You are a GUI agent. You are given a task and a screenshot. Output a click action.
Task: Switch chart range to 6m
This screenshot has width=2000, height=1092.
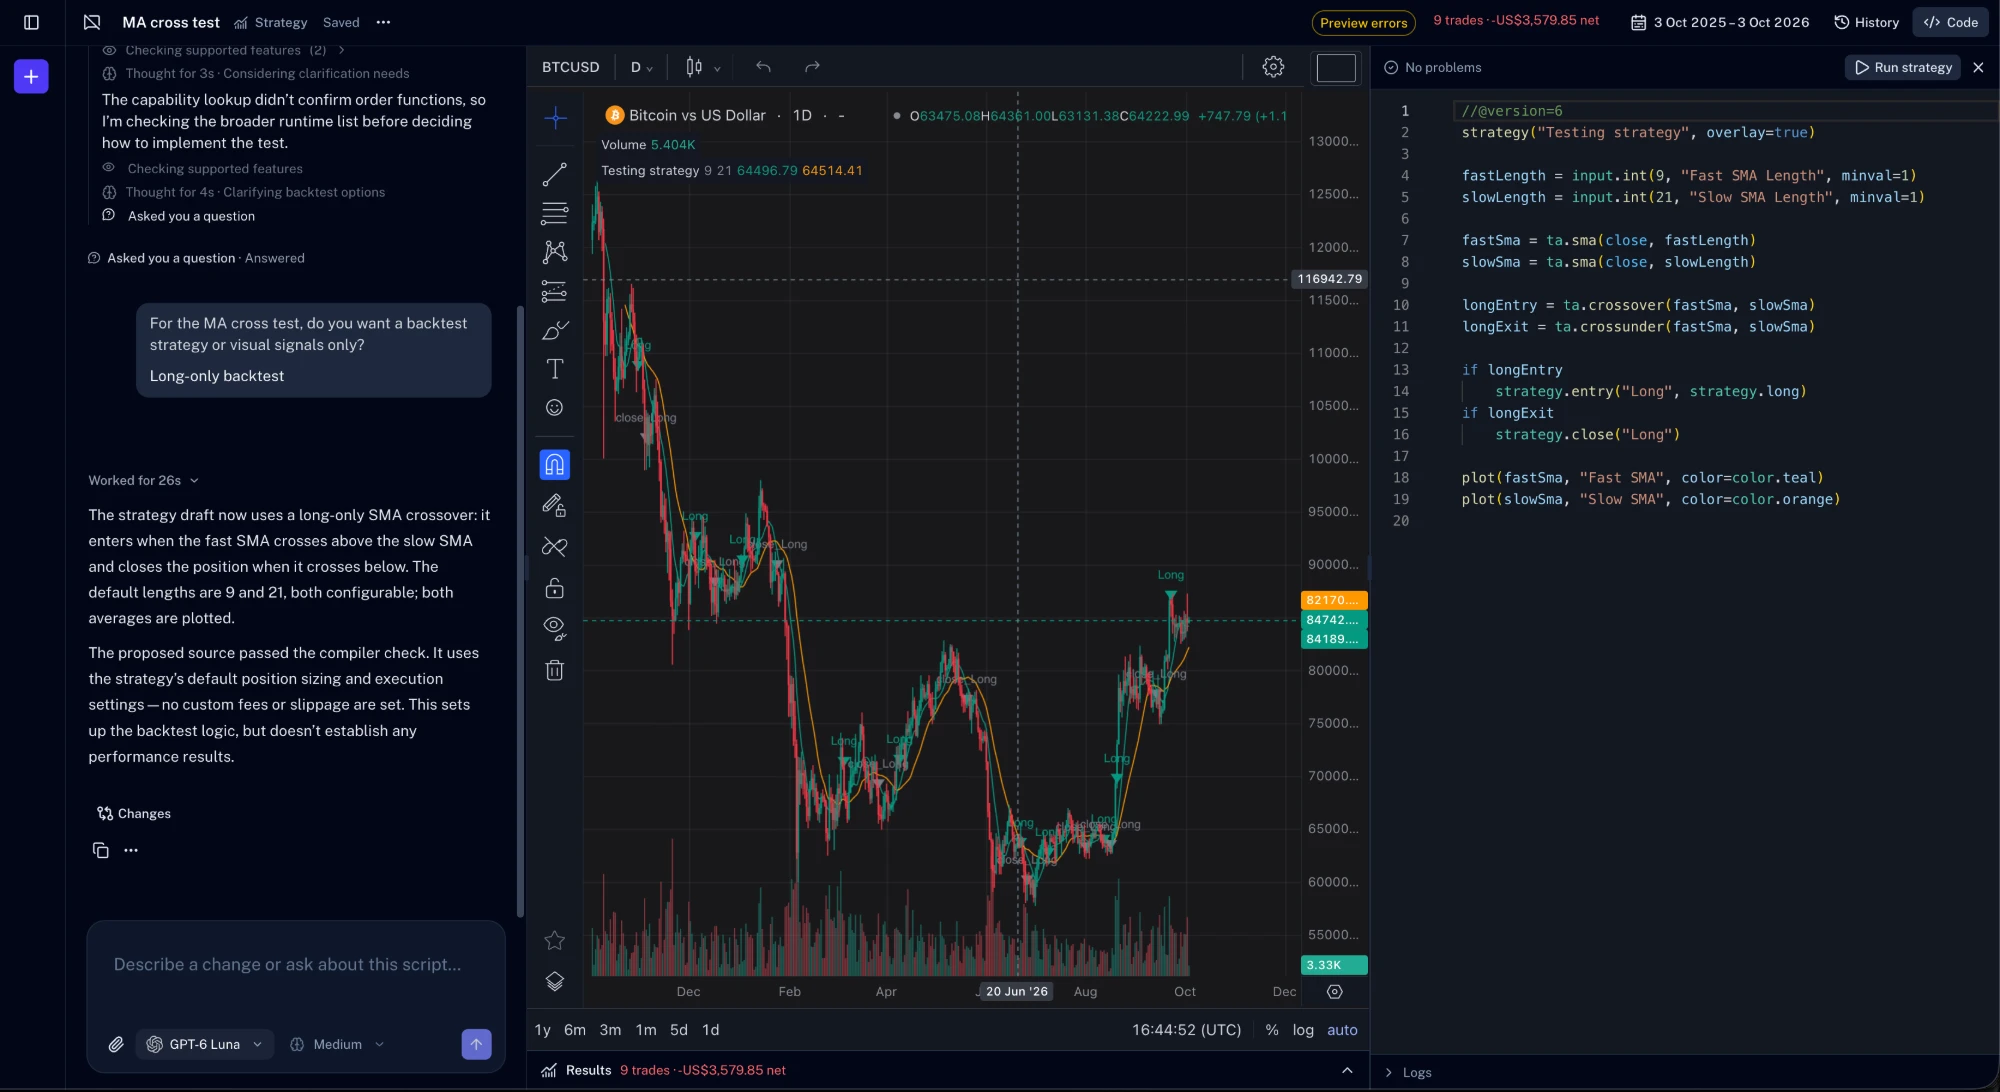575,1030
